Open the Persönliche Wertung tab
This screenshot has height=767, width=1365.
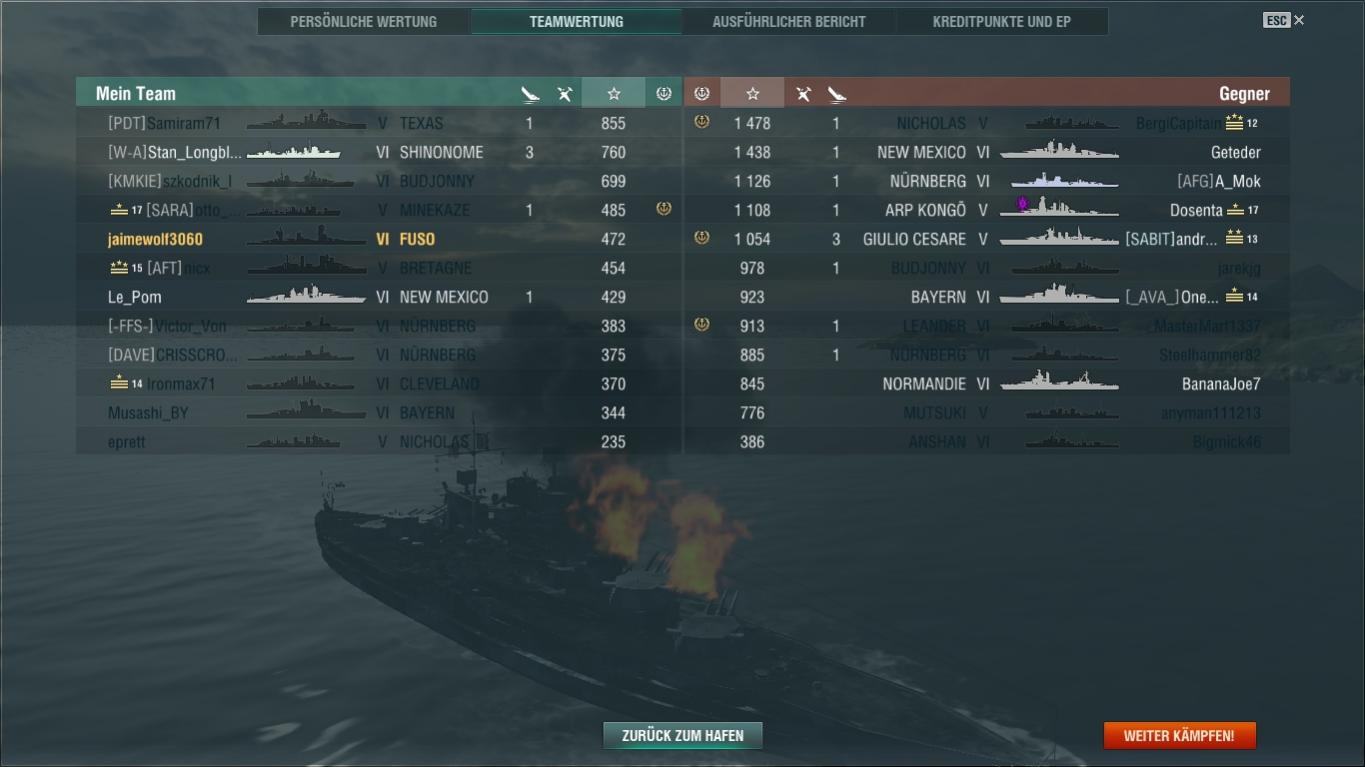click(x=364, y=21)
